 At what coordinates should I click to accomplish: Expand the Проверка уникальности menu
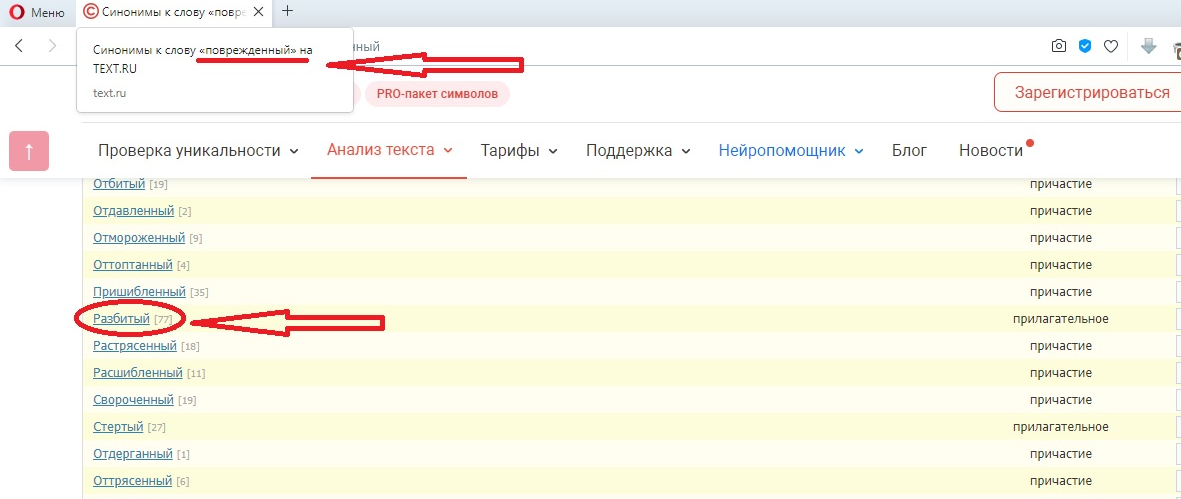(x=198, y=151)
